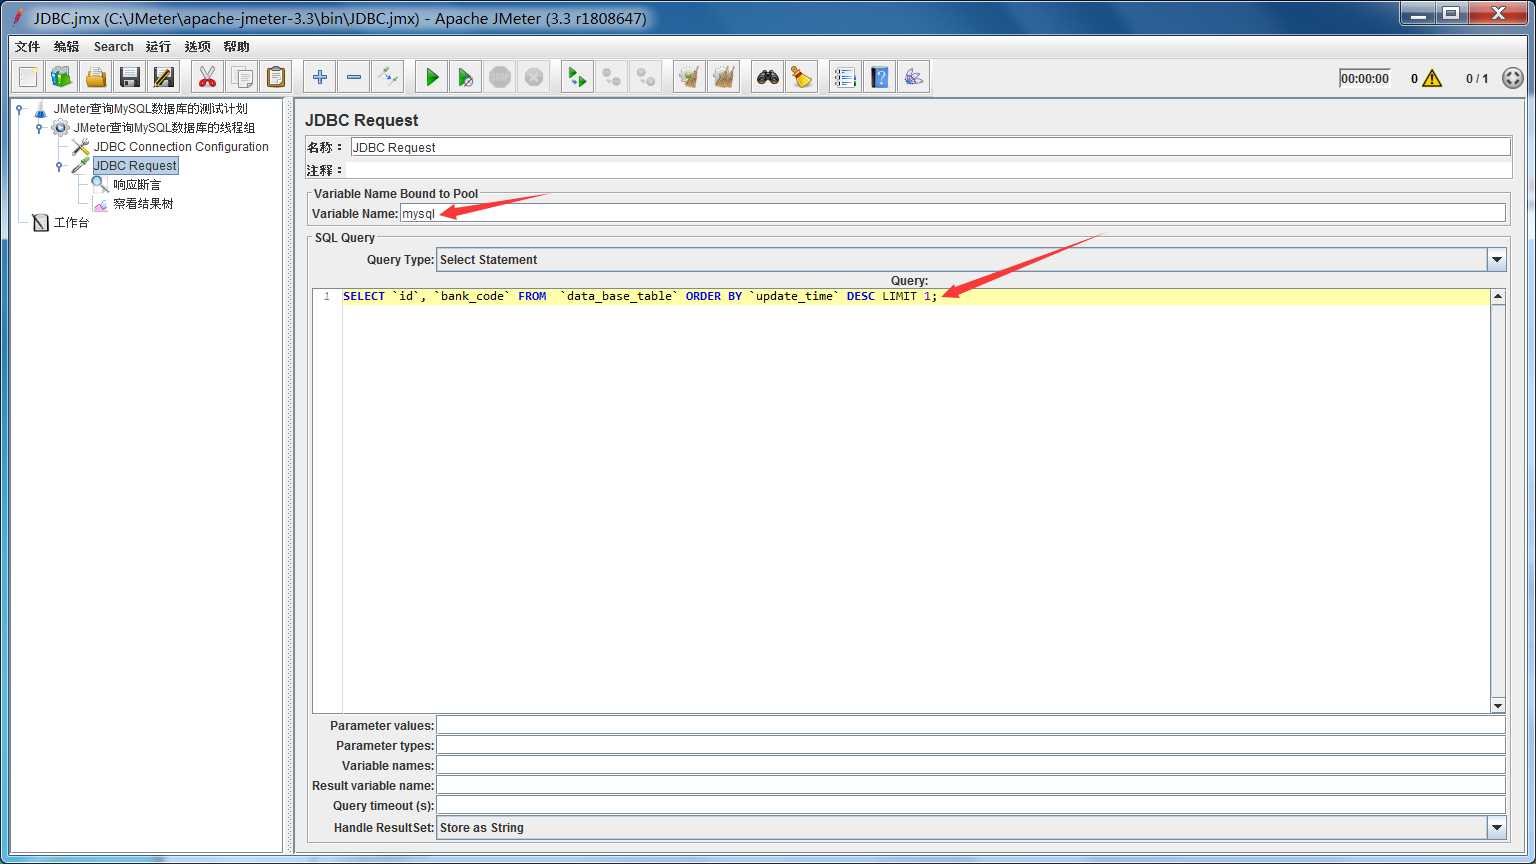Select JDBC Request in the tree
Viewport: 1536px width, 864px height.
coord(135,166)
